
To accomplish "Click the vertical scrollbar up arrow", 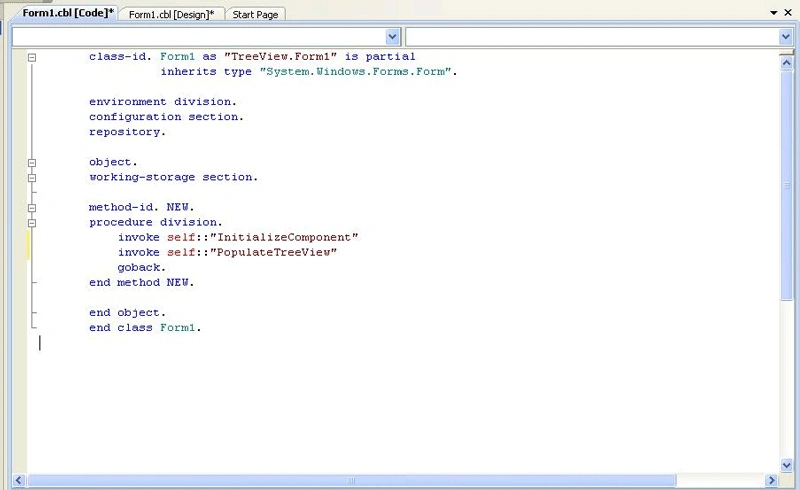I will [x=786, y=63].
